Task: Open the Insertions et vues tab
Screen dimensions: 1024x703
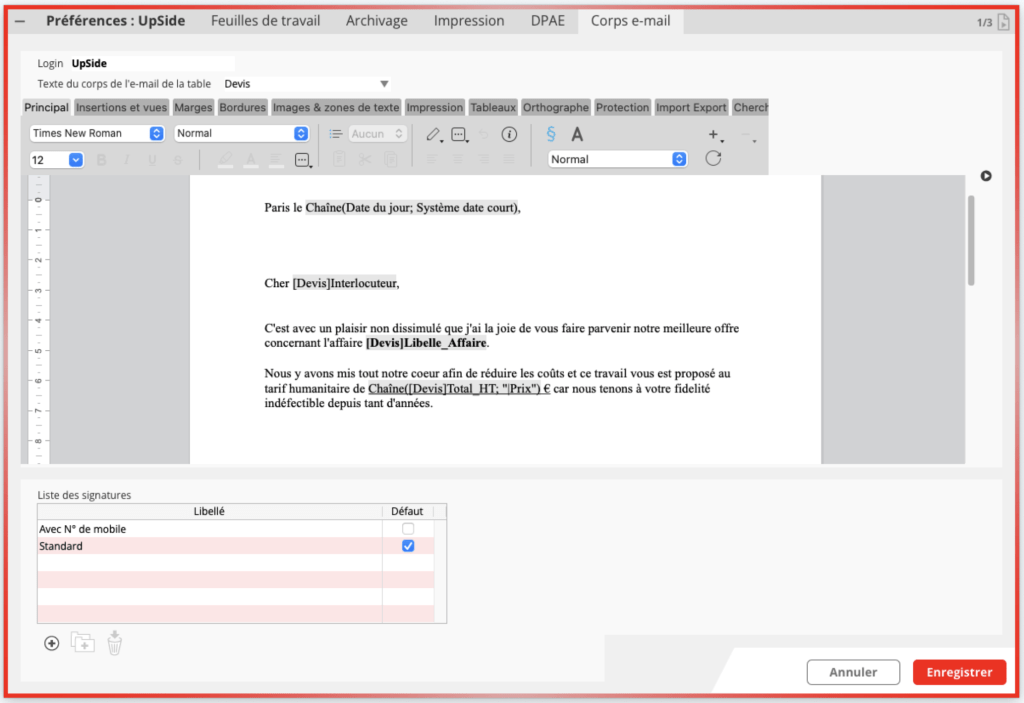Action: pyautogui.click(x=122, y=107)
